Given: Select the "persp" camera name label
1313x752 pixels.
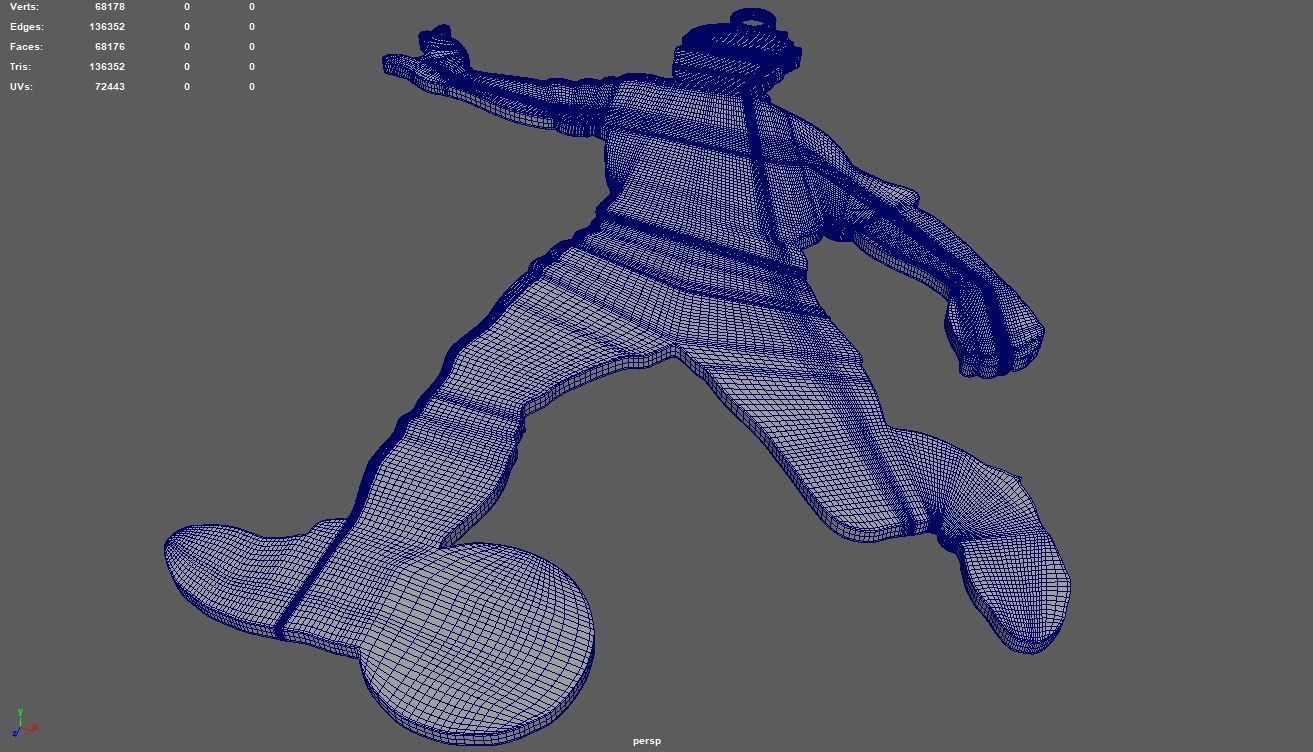Looking at the screenshot, I should 647,741.
